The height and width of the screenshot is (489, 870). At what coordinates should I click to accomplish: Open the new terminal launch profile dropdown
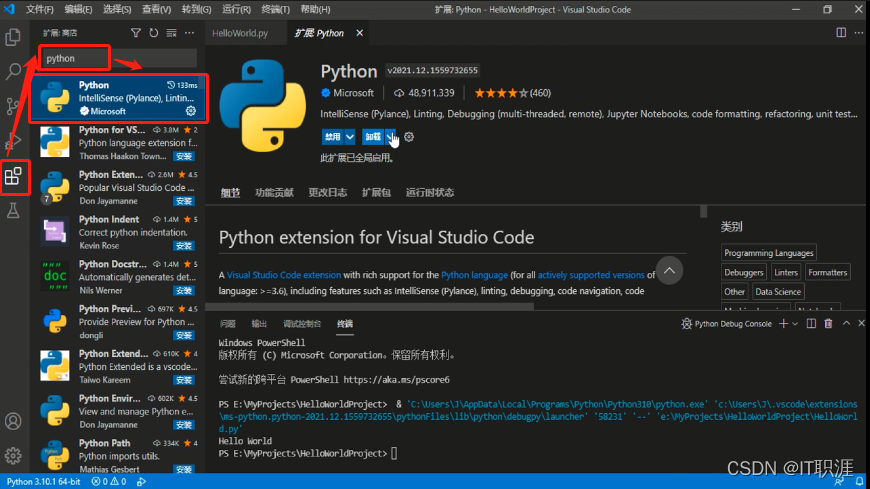(795, 324)
